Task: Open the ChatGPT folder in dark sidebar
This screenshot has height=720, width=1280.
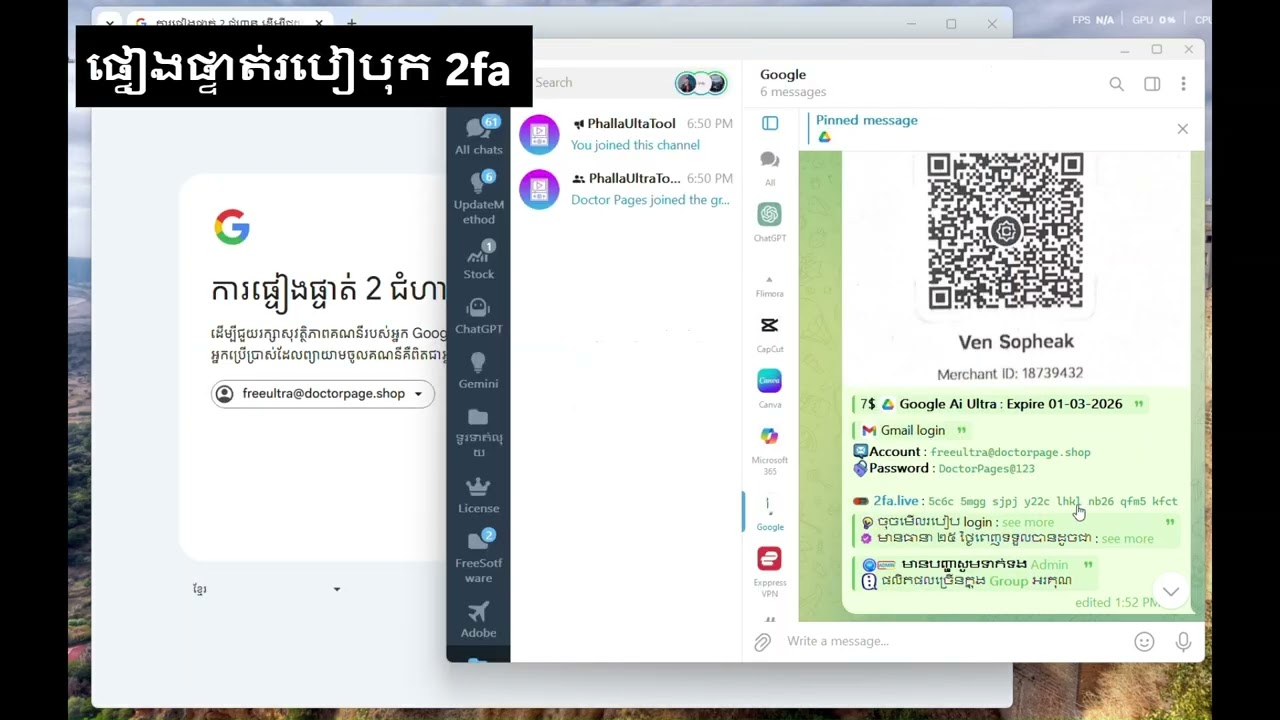Action: click(x=478, y=315)
